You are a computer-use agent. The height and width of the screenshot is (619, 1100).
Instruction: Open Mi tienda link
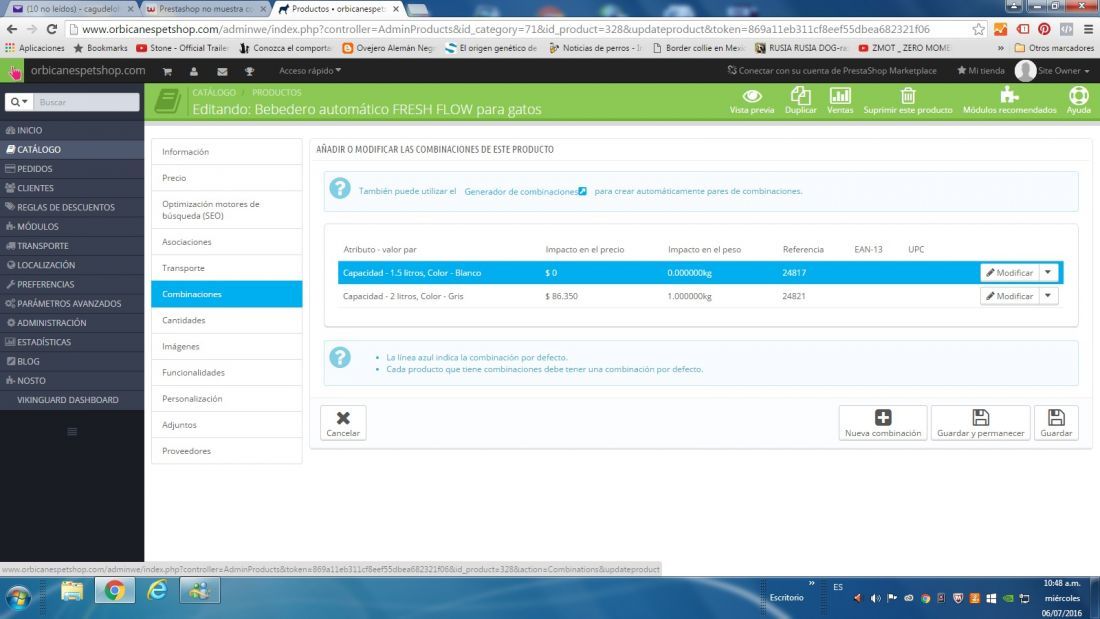pos(981,71)
